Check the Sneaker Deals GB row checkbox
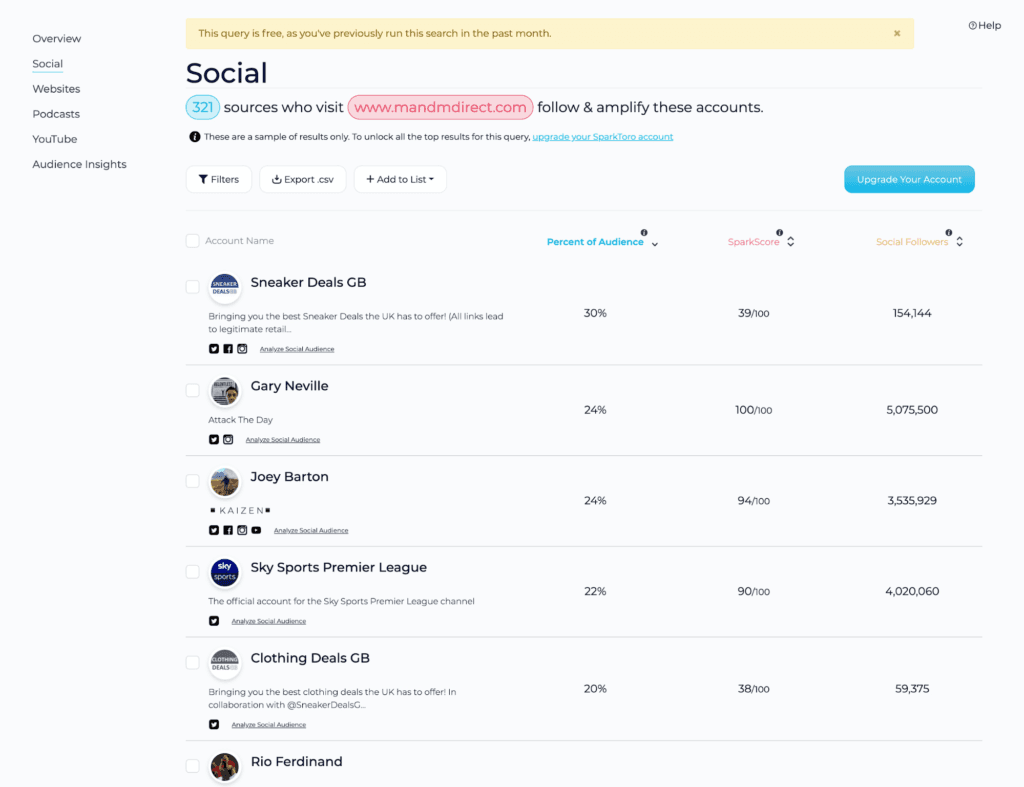 [x=193, y=287]
